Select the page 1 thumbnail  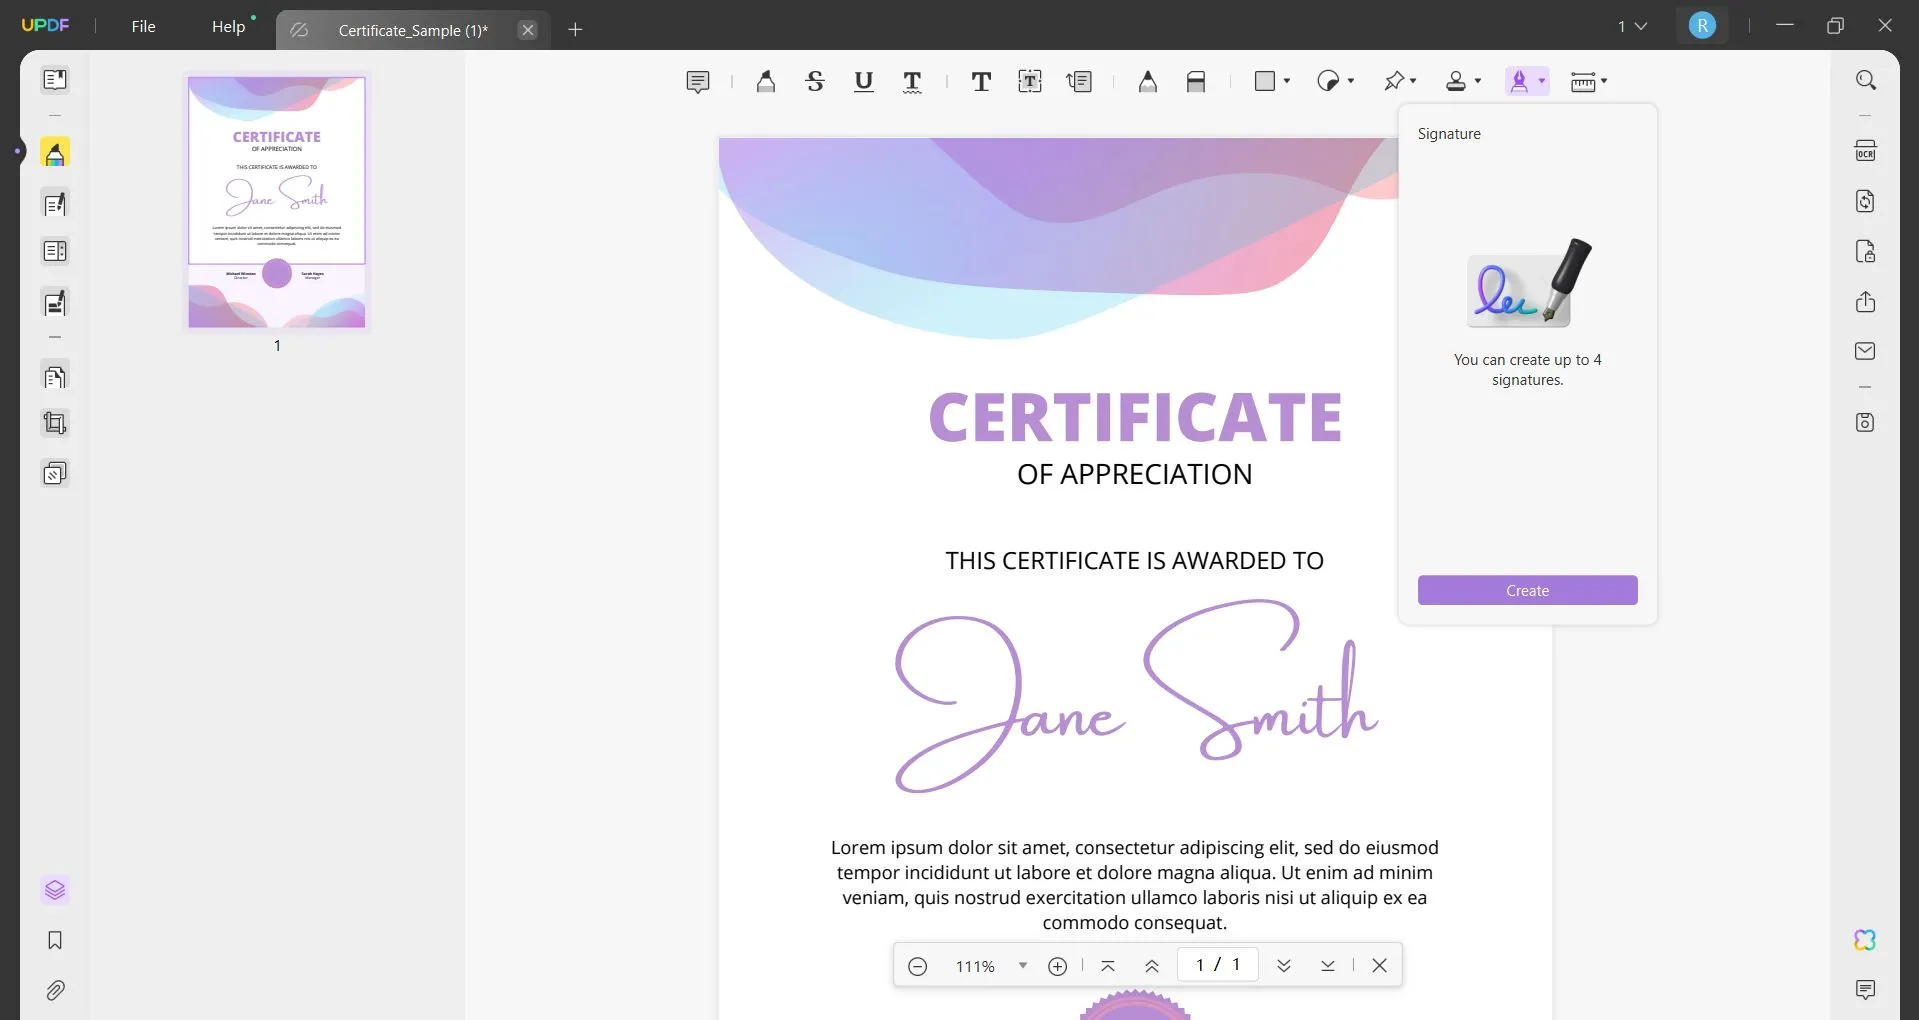coord(277,202)
